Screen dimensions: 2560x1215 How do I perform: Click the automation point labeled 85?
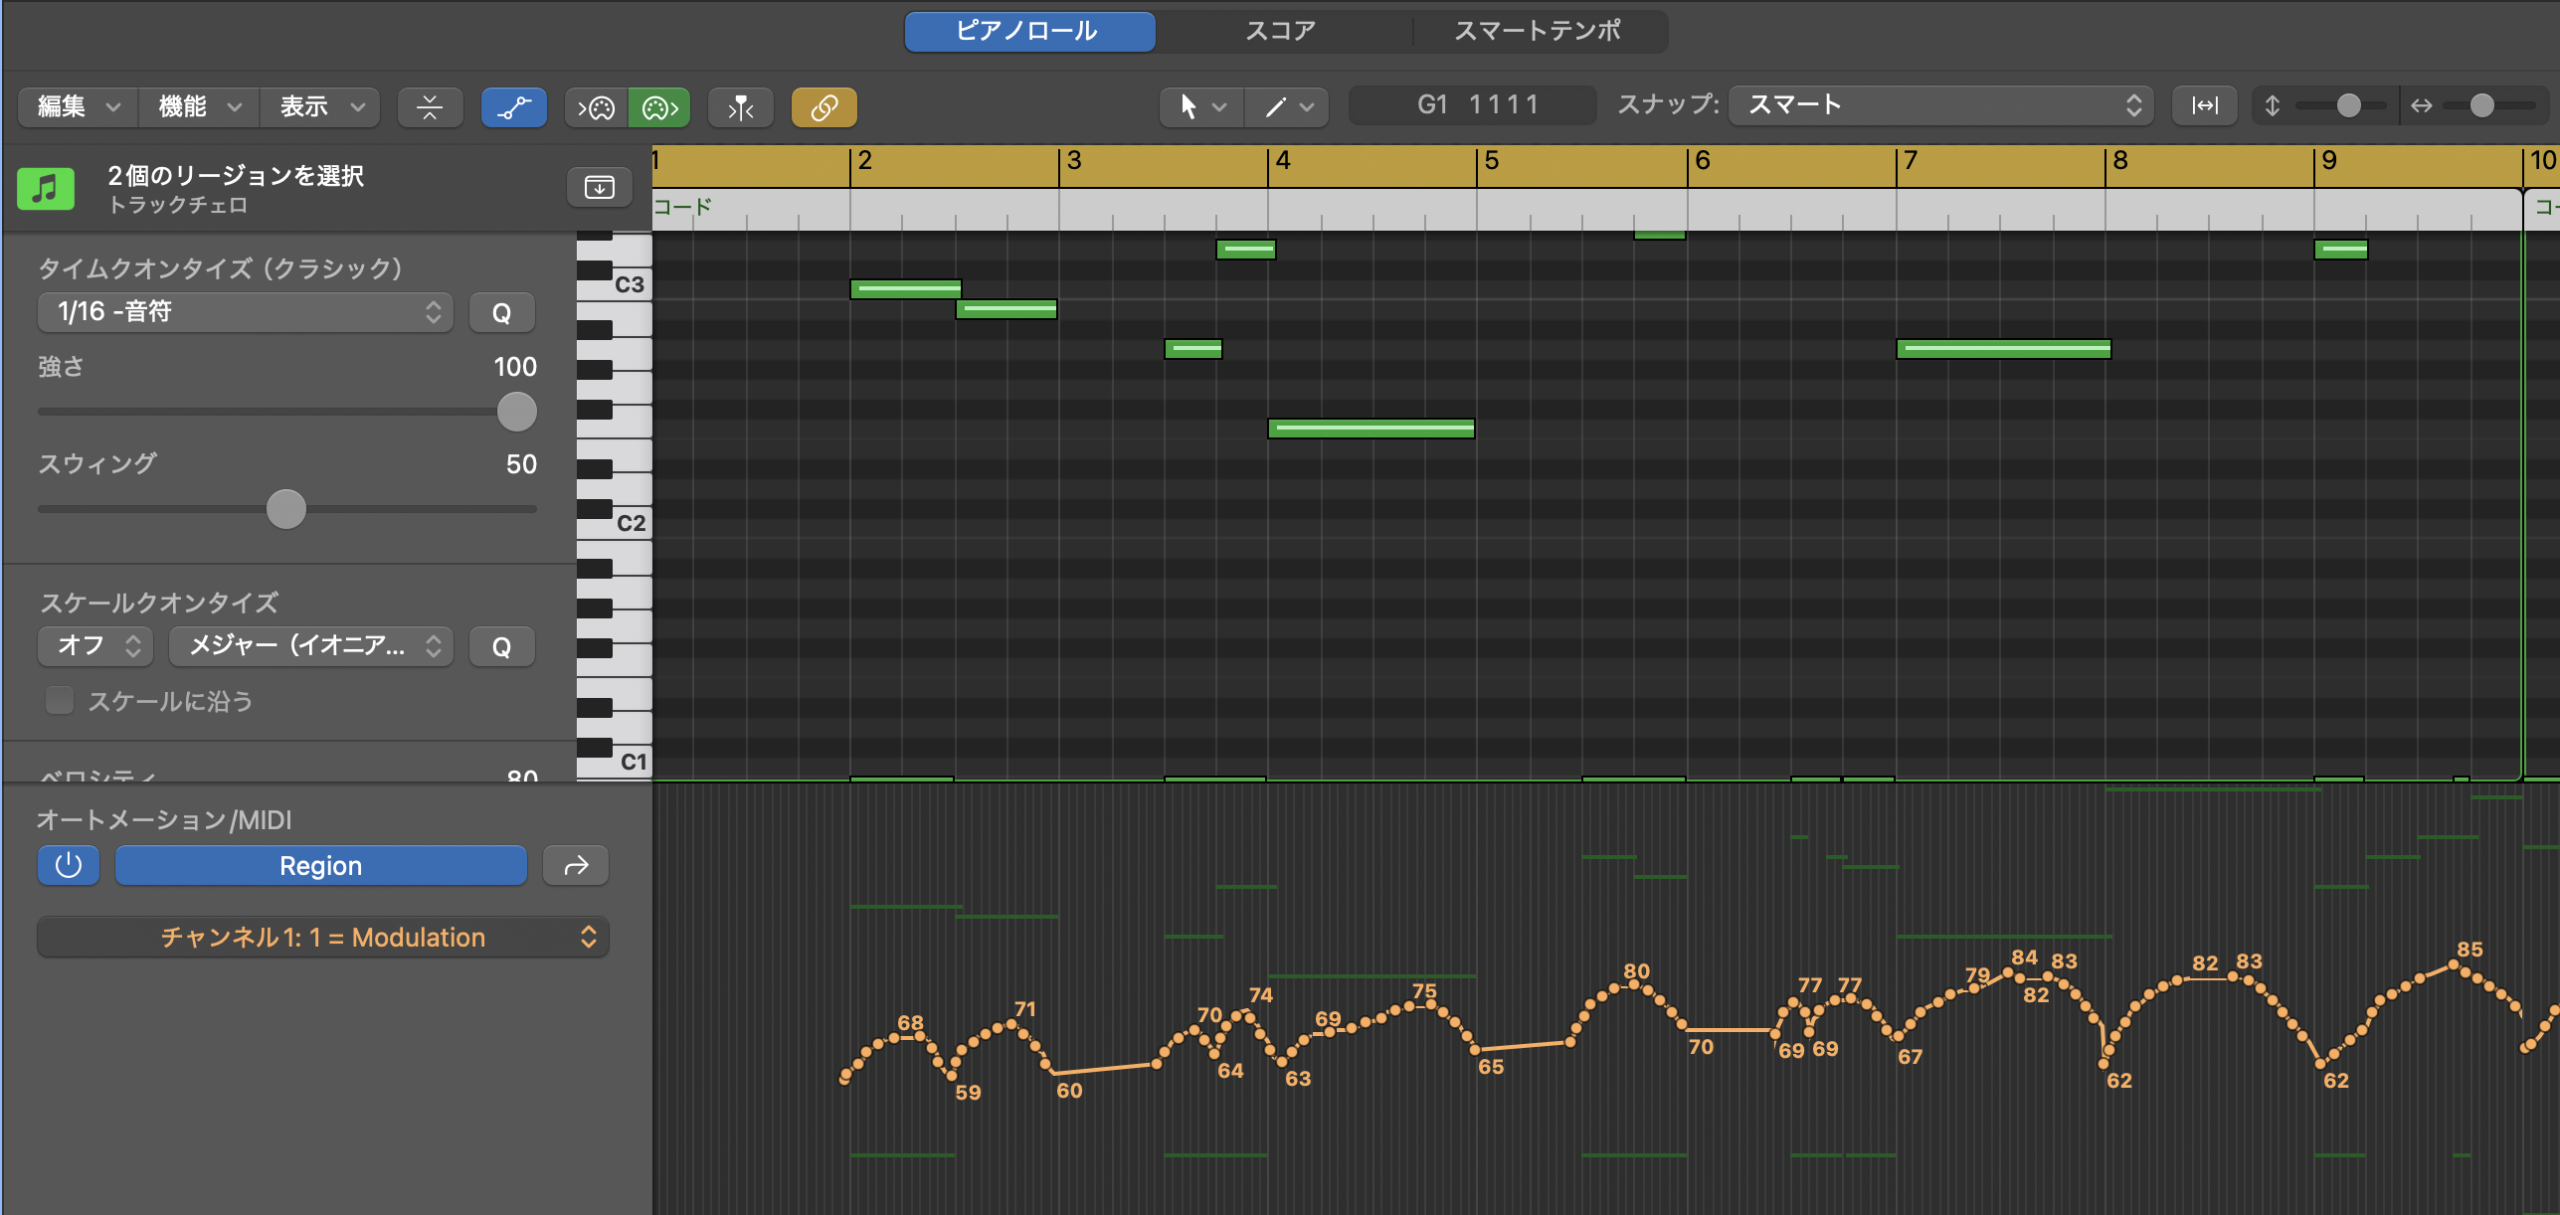coord(2453,965)
